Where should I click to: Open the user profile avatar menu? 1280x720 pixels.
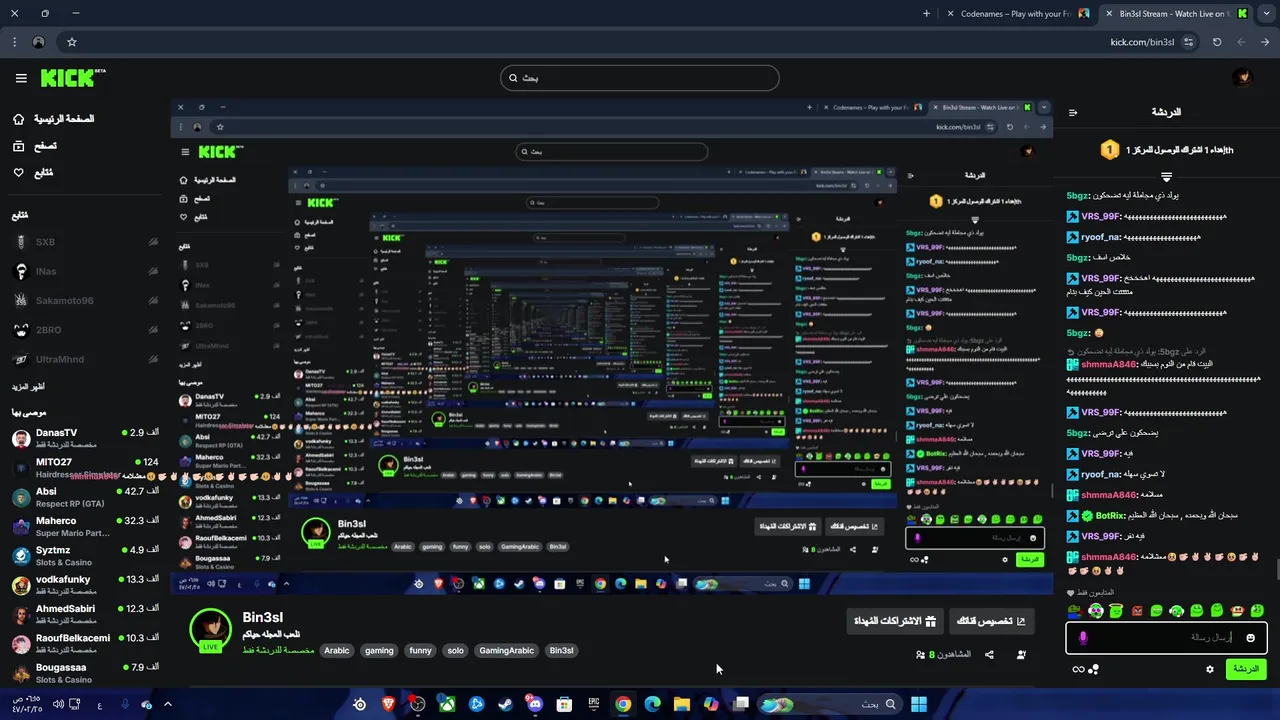[x=1242, y=78]
